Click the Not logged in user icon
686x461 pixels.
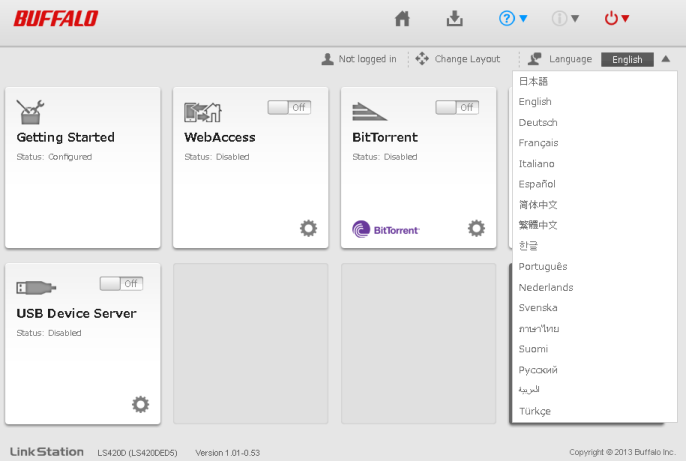327,59
